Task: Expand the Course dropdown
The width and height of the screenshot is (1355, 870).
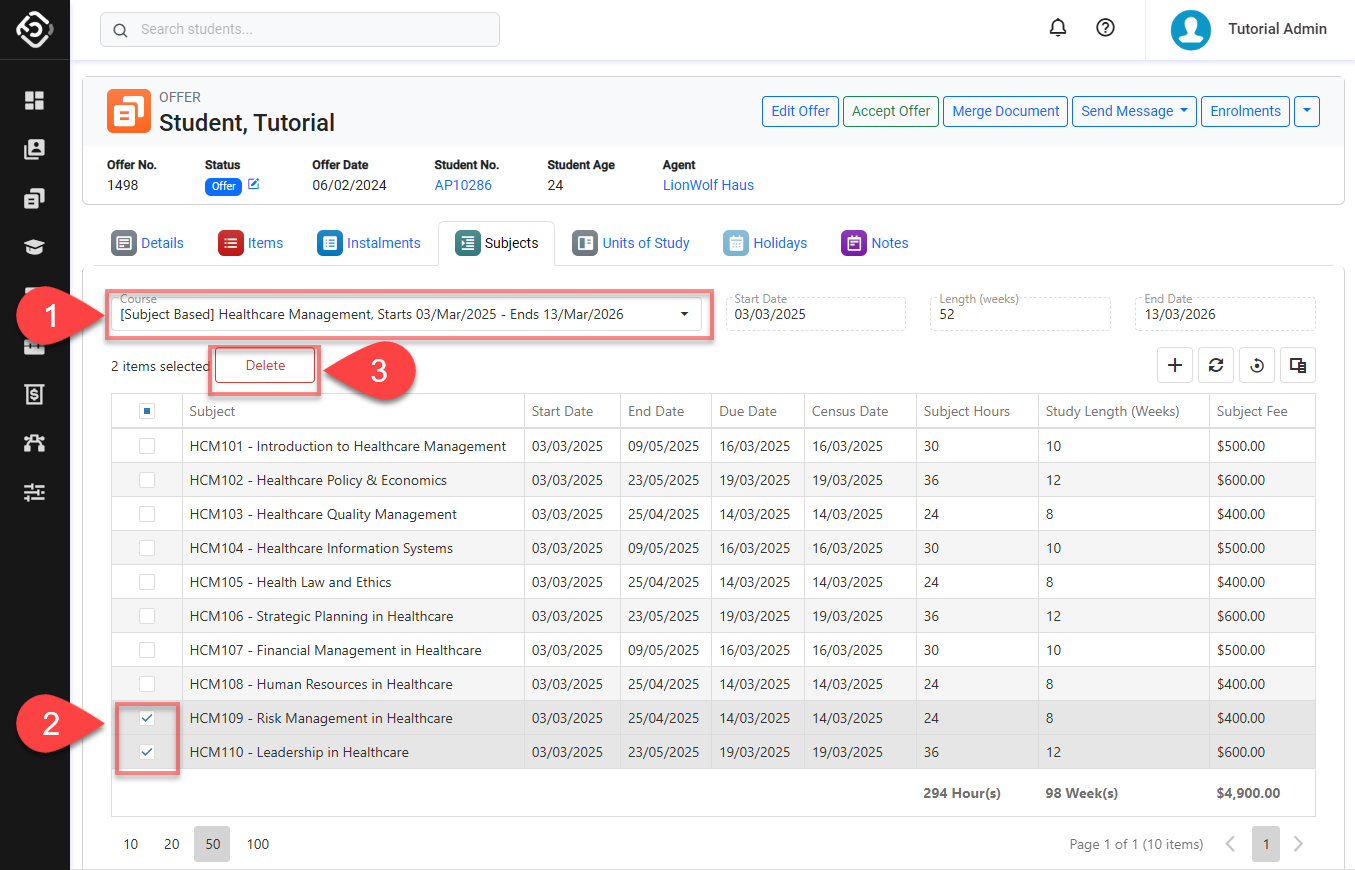Action: pos(684,315)
